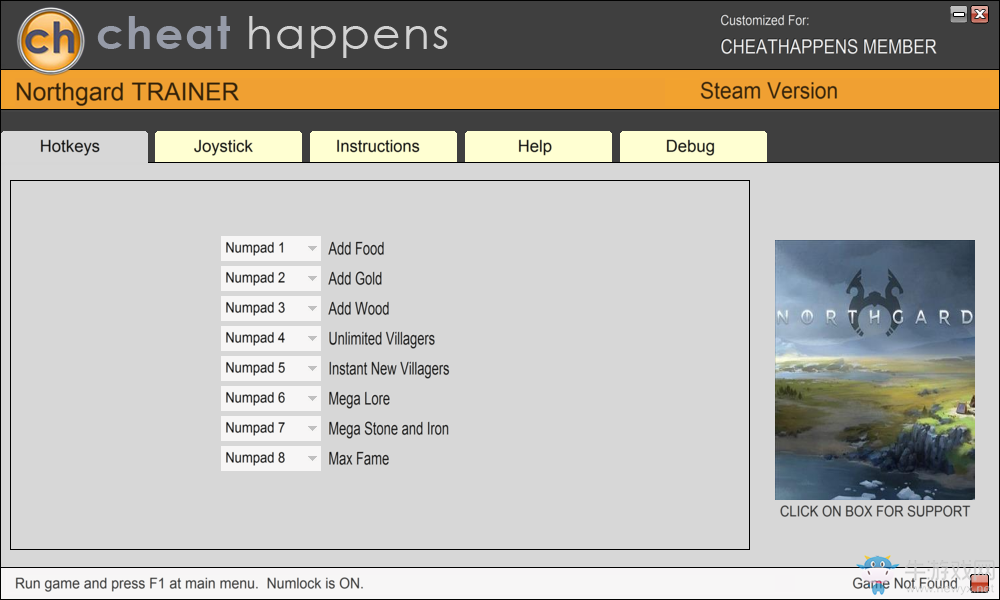Expand the Numpad 1 hotkey dropdown
Image resolution: width=1000 pixels, height=600 pixels.
click(x=270, y=248)
